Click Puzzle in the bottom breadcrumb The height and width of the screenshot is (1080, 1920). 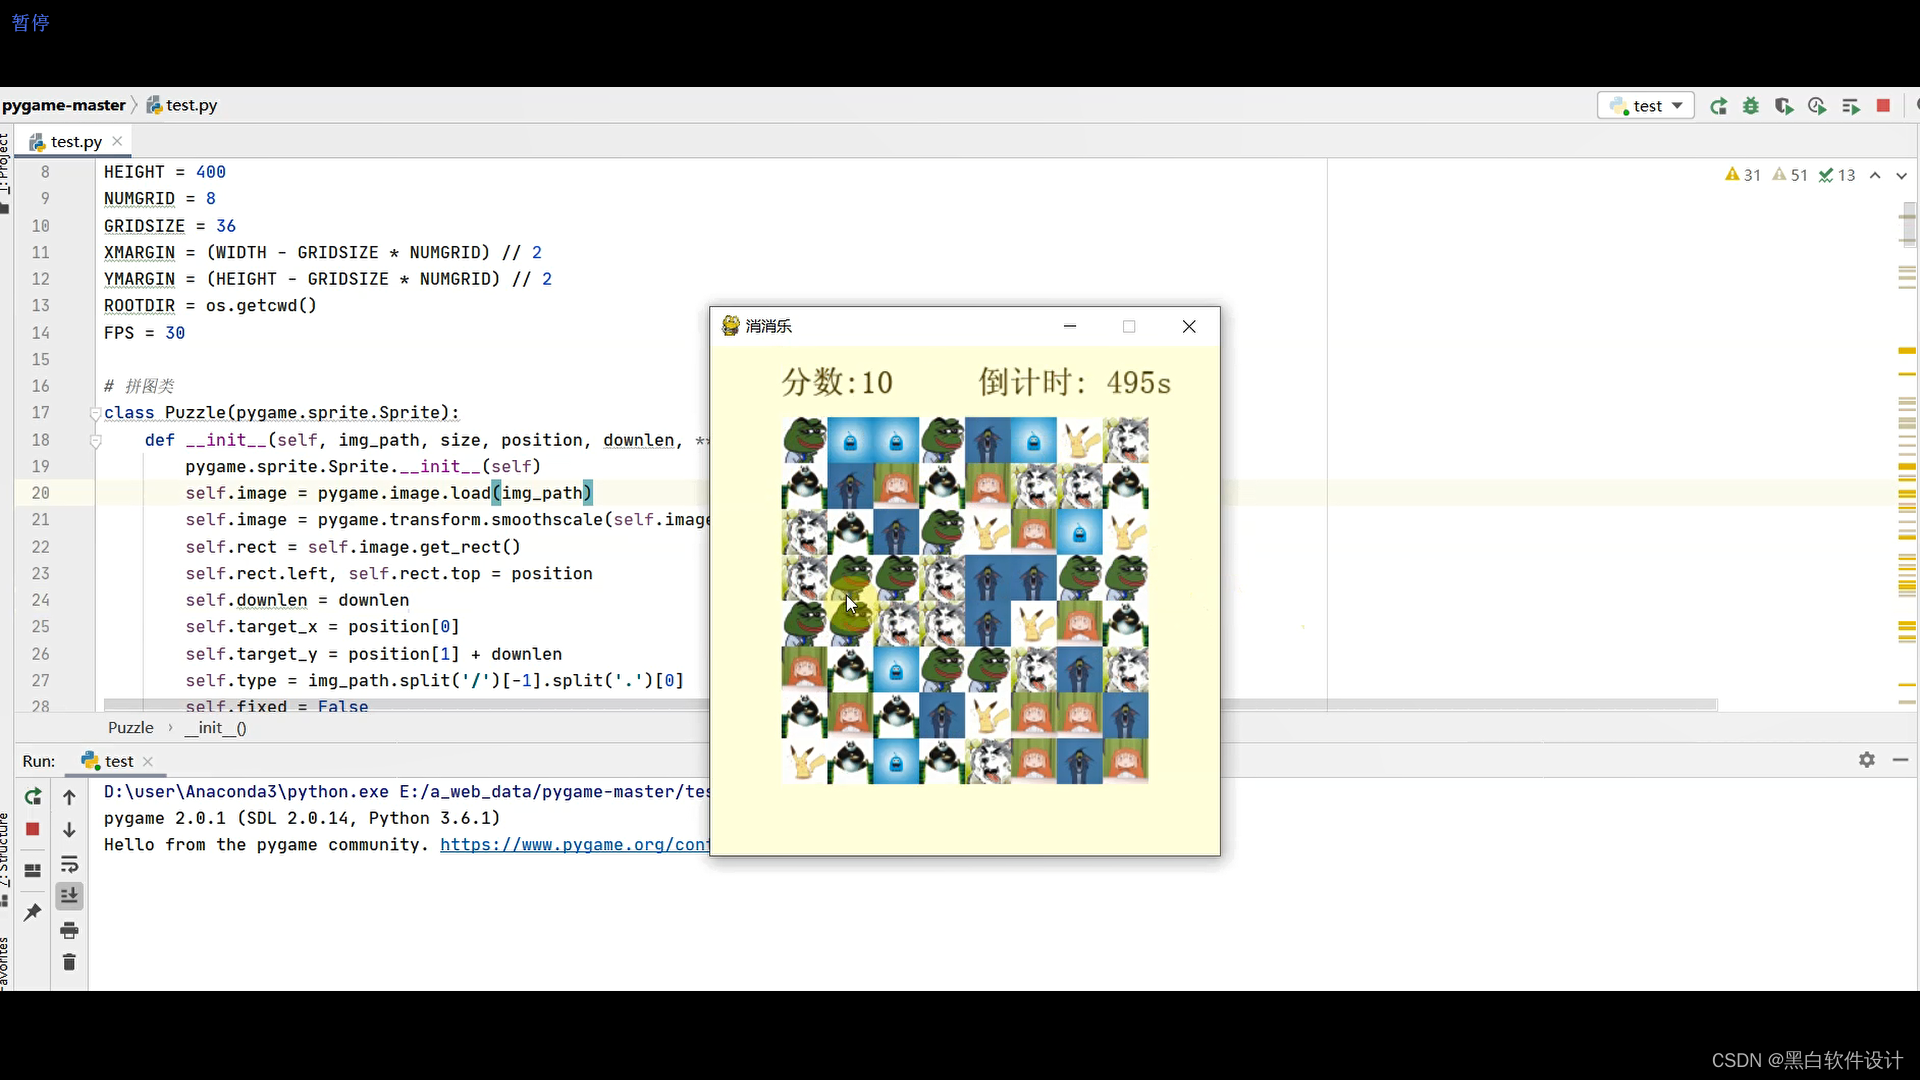pos(131,728)
